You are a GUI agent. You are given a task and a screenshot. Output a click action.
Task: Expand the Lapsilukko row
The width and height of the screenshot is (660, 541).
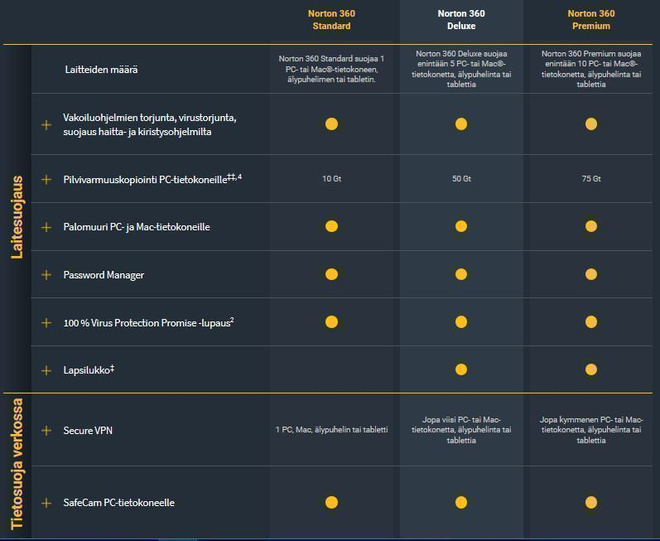(46, 370)
